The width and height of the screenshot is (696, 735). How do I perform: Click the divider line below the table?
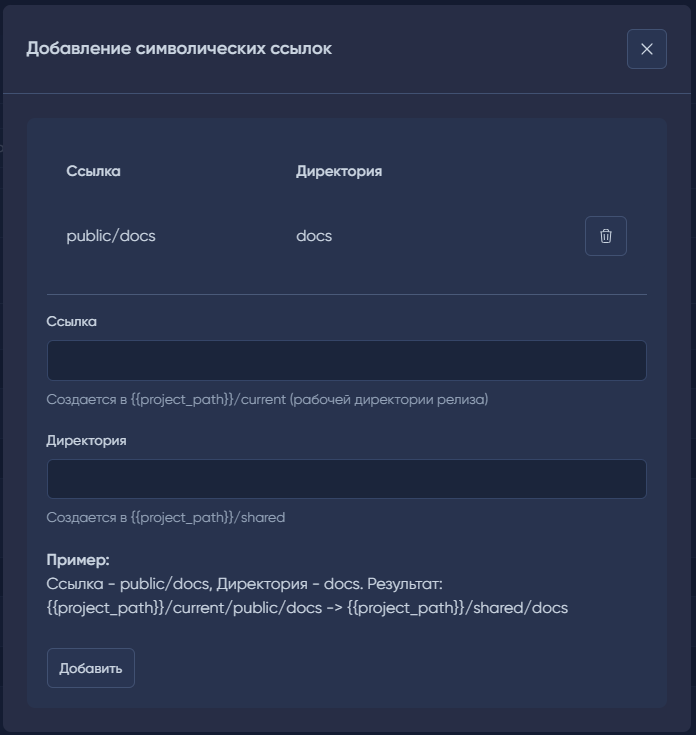[x=346, y=294]
